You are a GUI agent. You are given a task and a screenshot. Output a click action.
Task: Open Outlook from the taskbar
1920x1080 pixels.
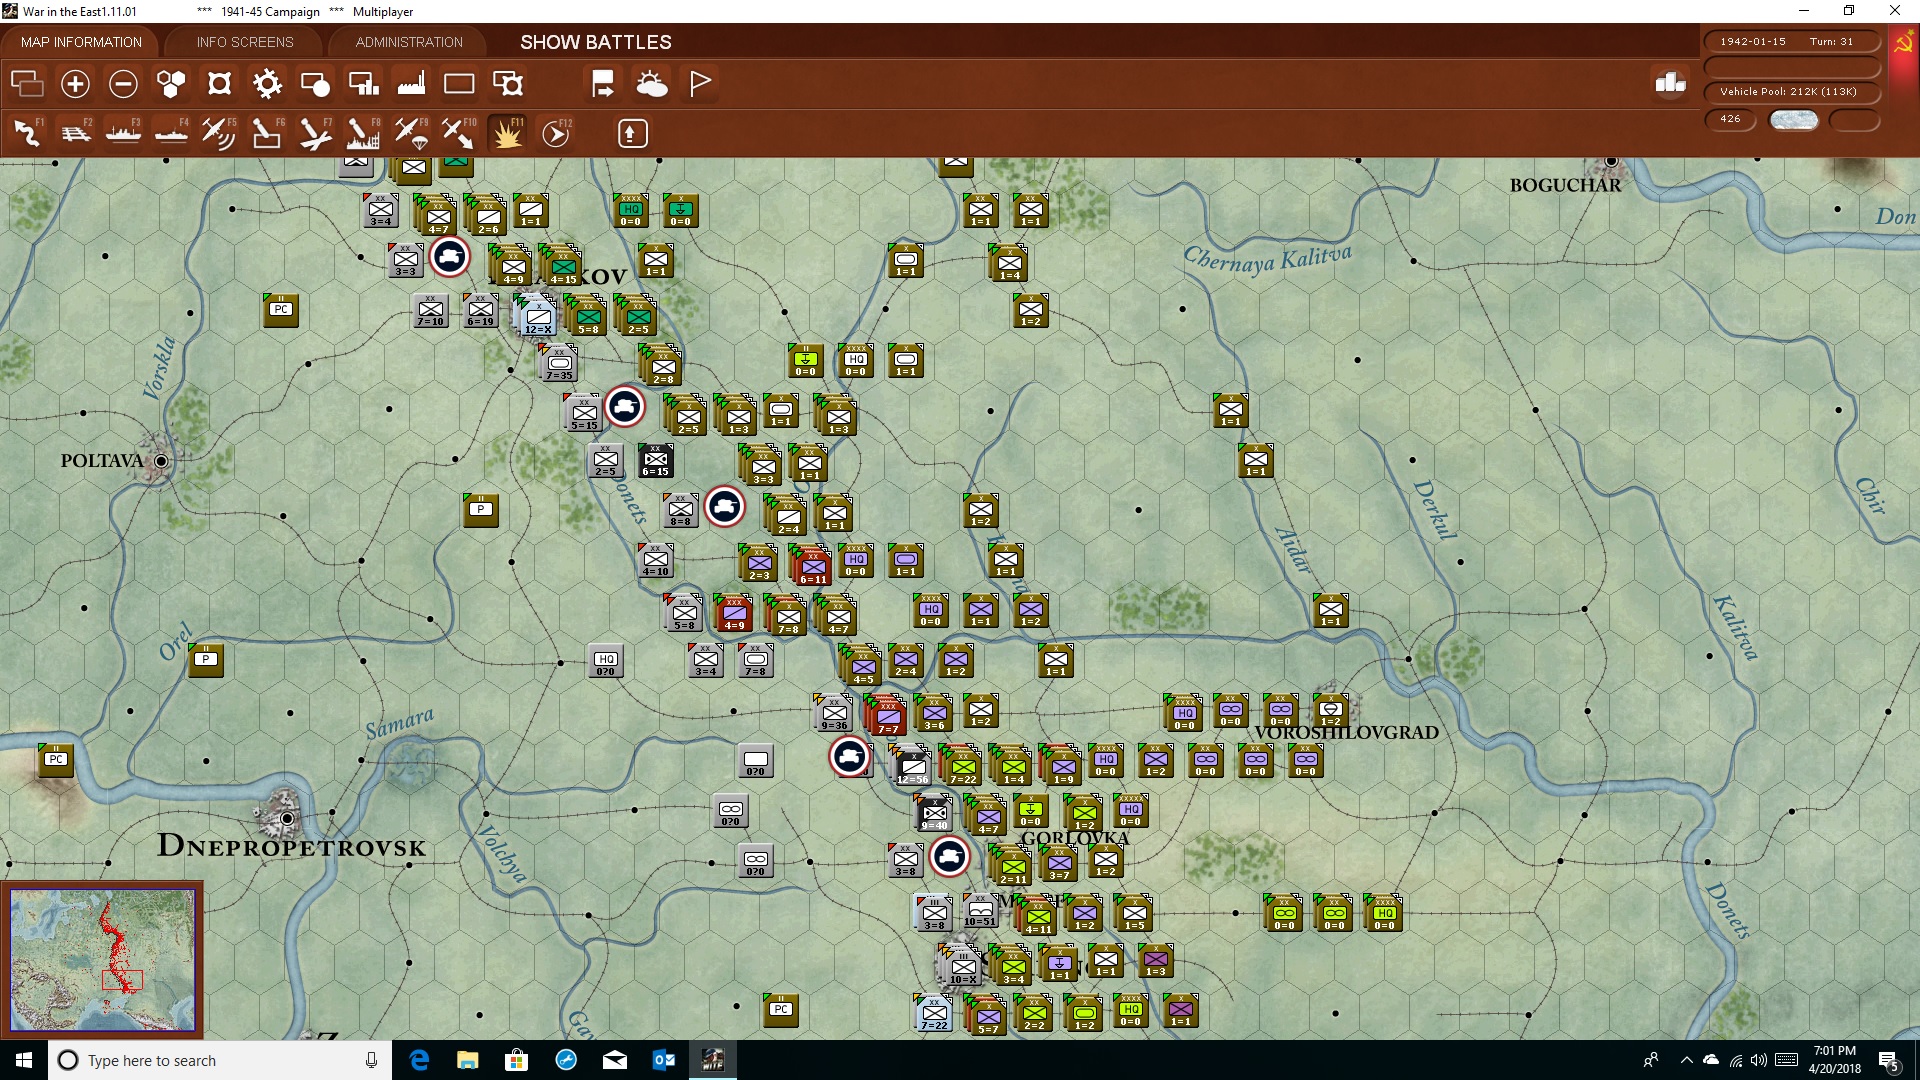point(663,1060)
